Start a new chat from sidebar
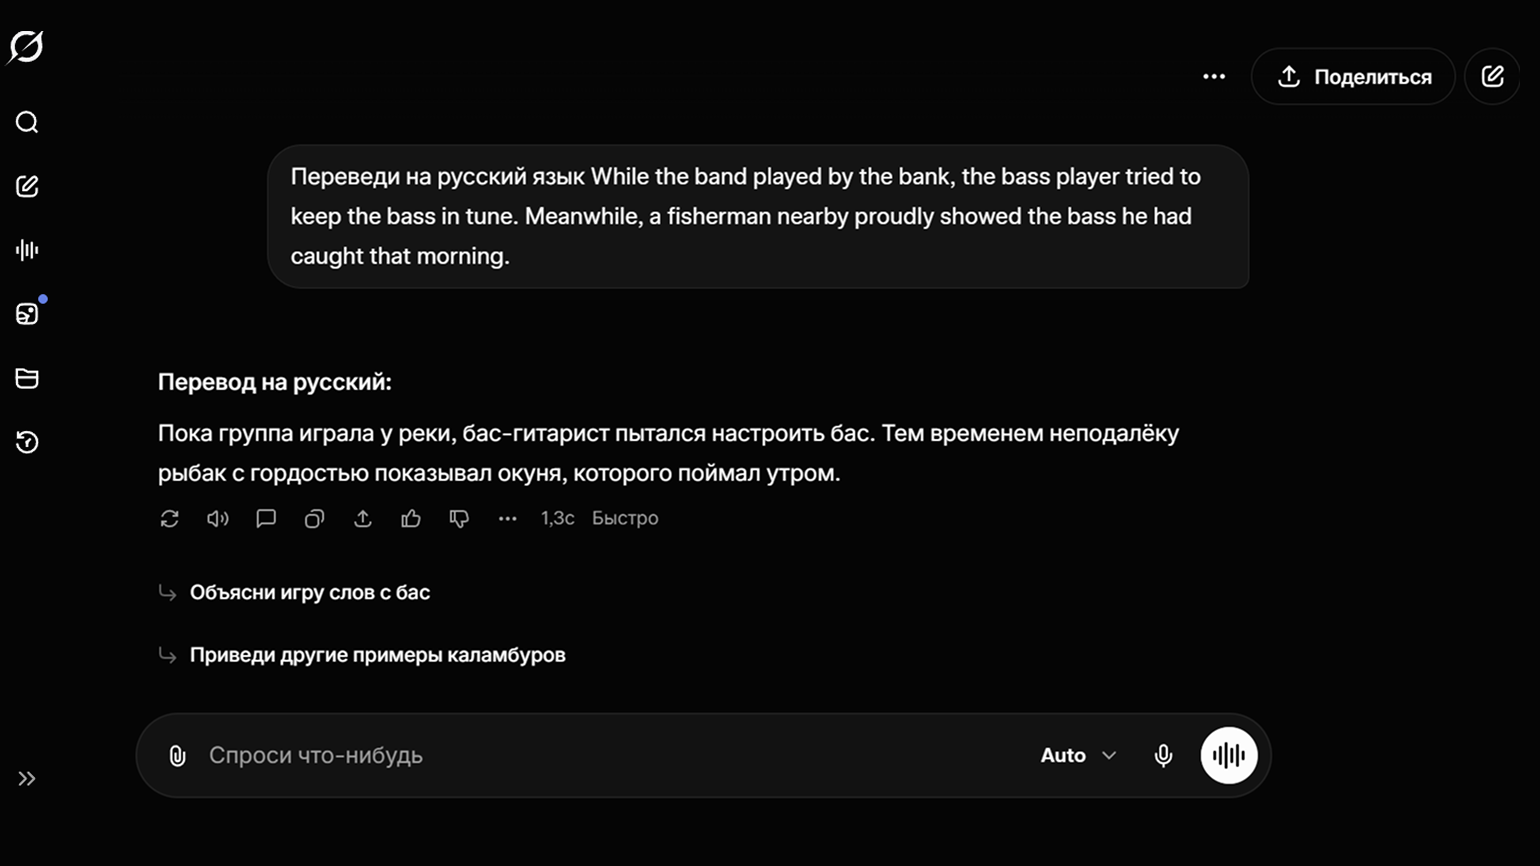The width and height of the screenshot is (1540, 866). tap(27, 186)
